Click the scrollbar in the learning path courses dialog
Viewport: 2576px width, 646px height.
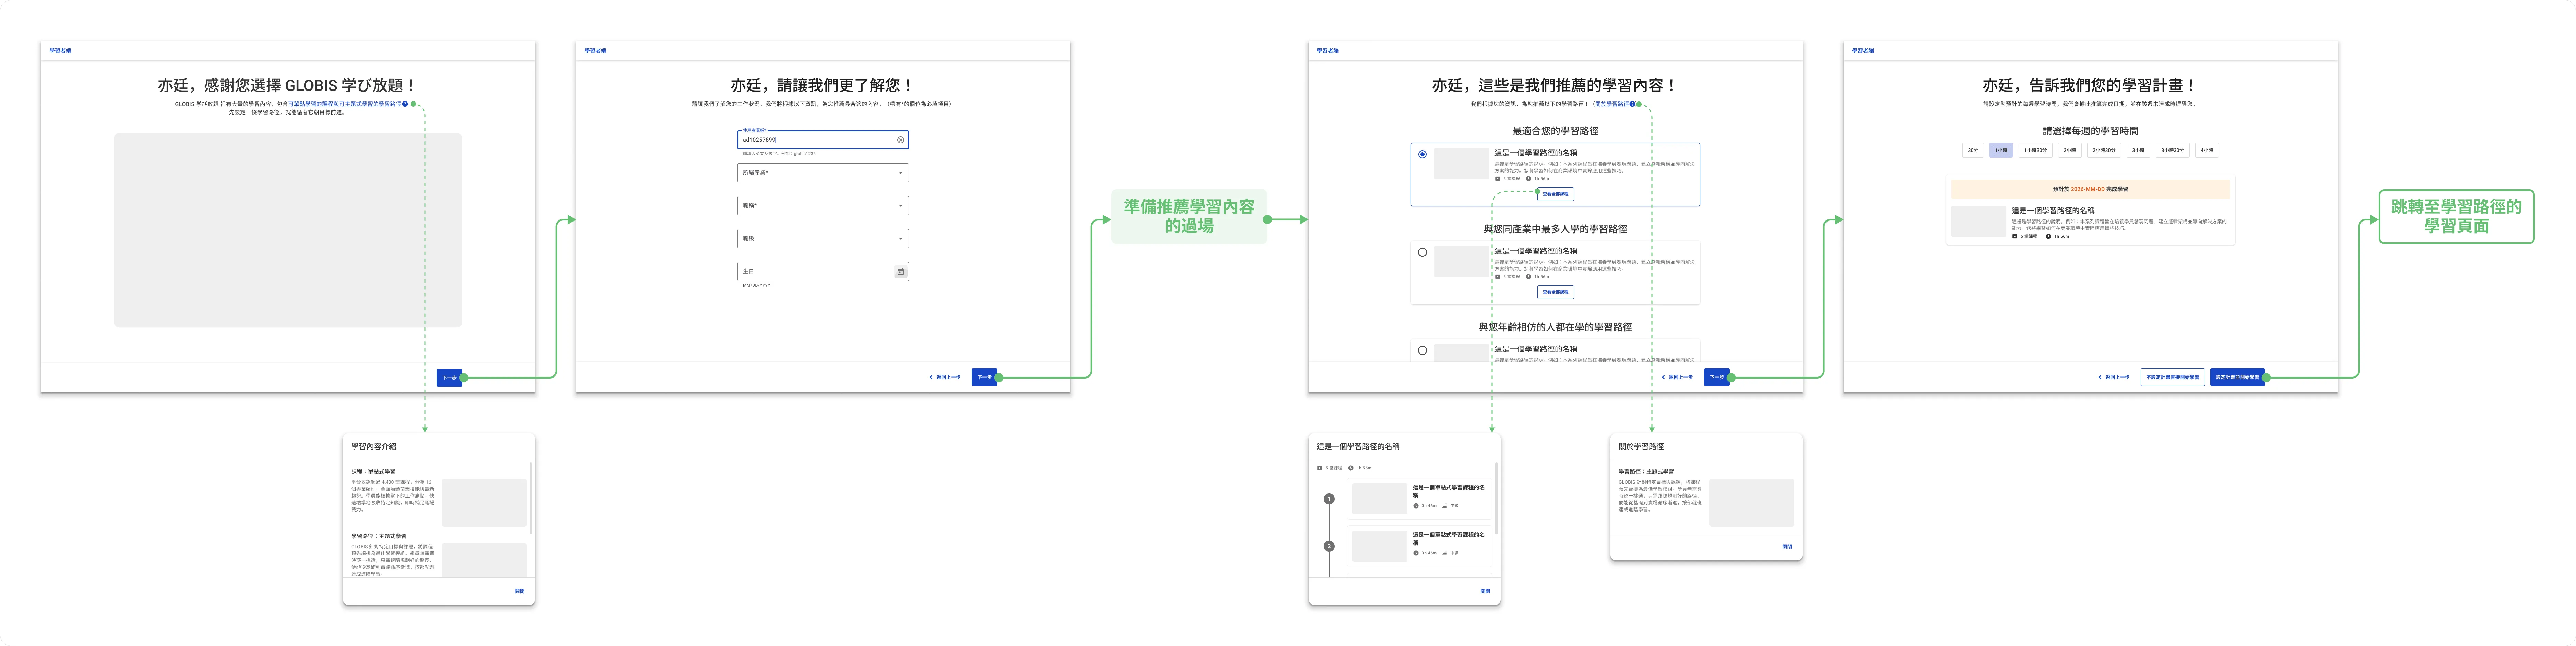(x=1497, y=498)
